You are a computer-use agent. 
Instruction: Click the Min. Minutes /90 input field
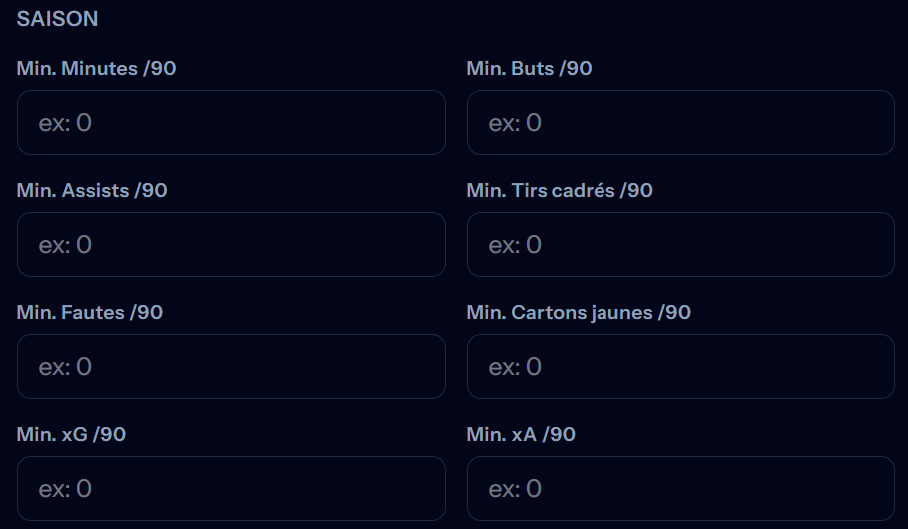click(231, 123)
